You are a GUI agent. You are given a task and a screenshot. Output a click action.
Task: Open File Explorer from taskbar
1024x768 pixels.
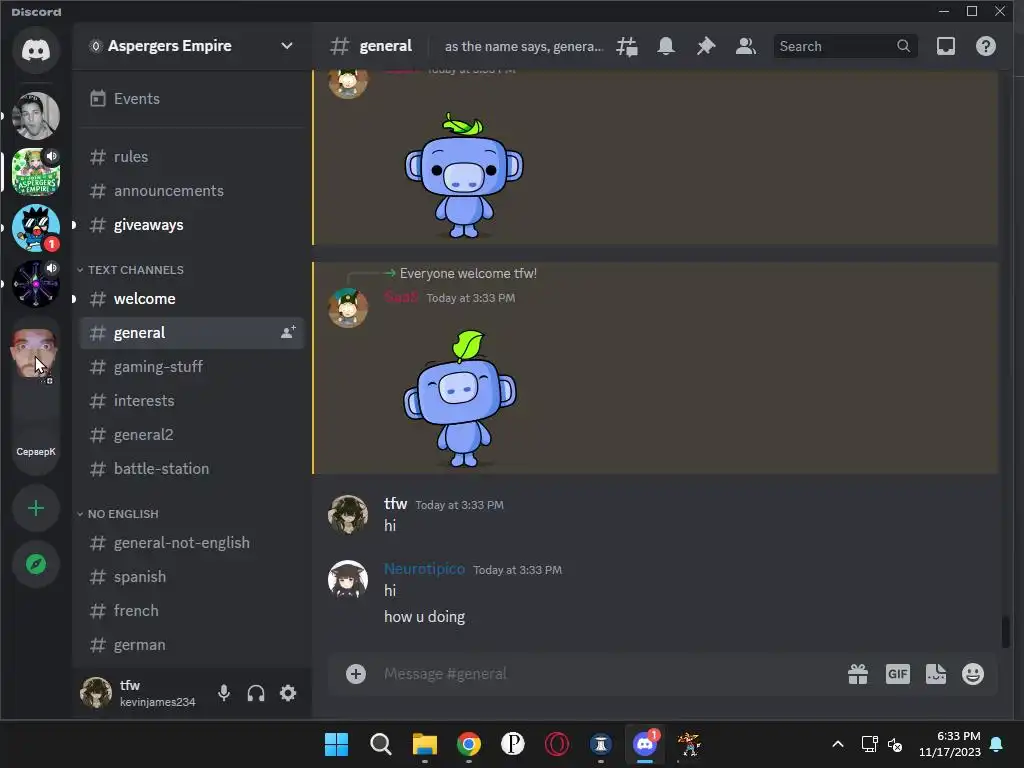424,744
